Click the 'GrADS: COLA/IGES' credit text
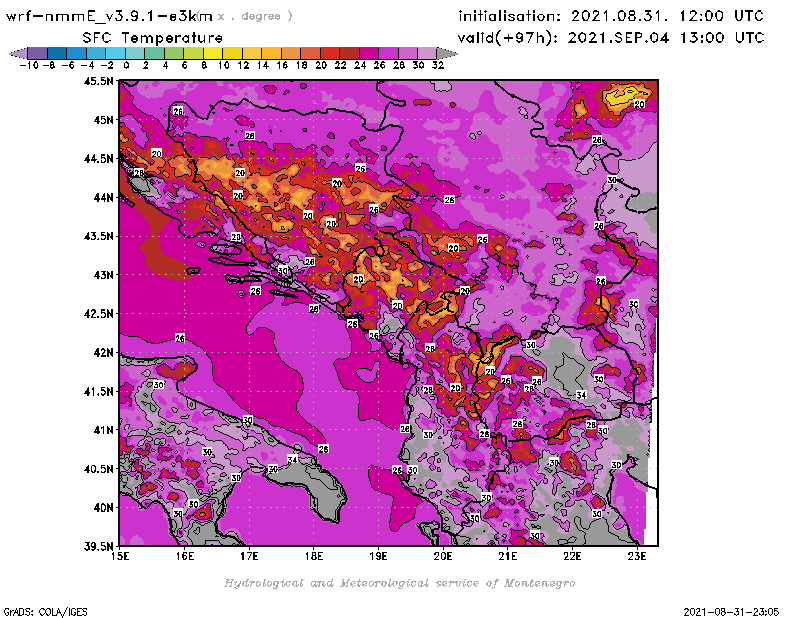The height and width of the screenshot is (618, 800). (45, 611)
